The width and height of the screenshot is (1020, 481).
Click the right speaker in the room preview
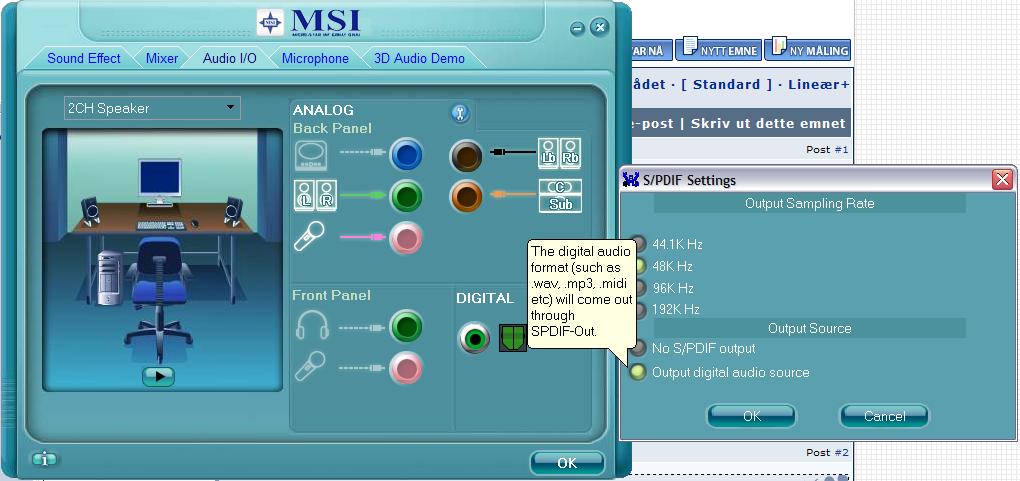pyautogui.click(x=233, y=210)
